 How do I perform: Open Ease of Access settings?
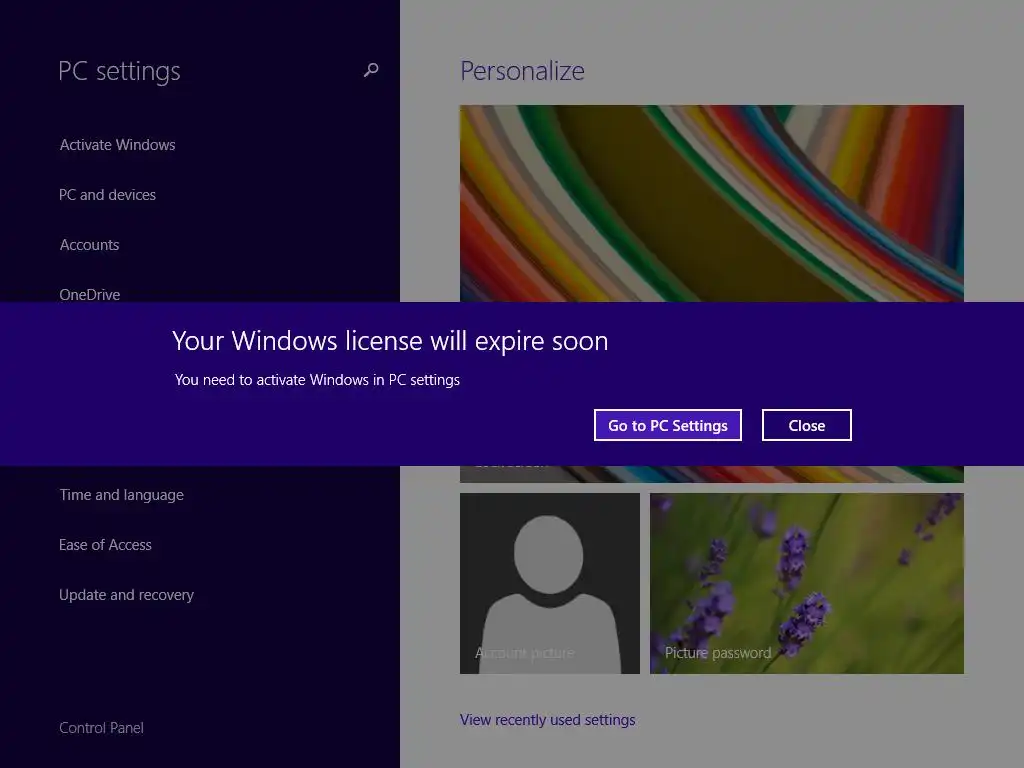point(105,545)
